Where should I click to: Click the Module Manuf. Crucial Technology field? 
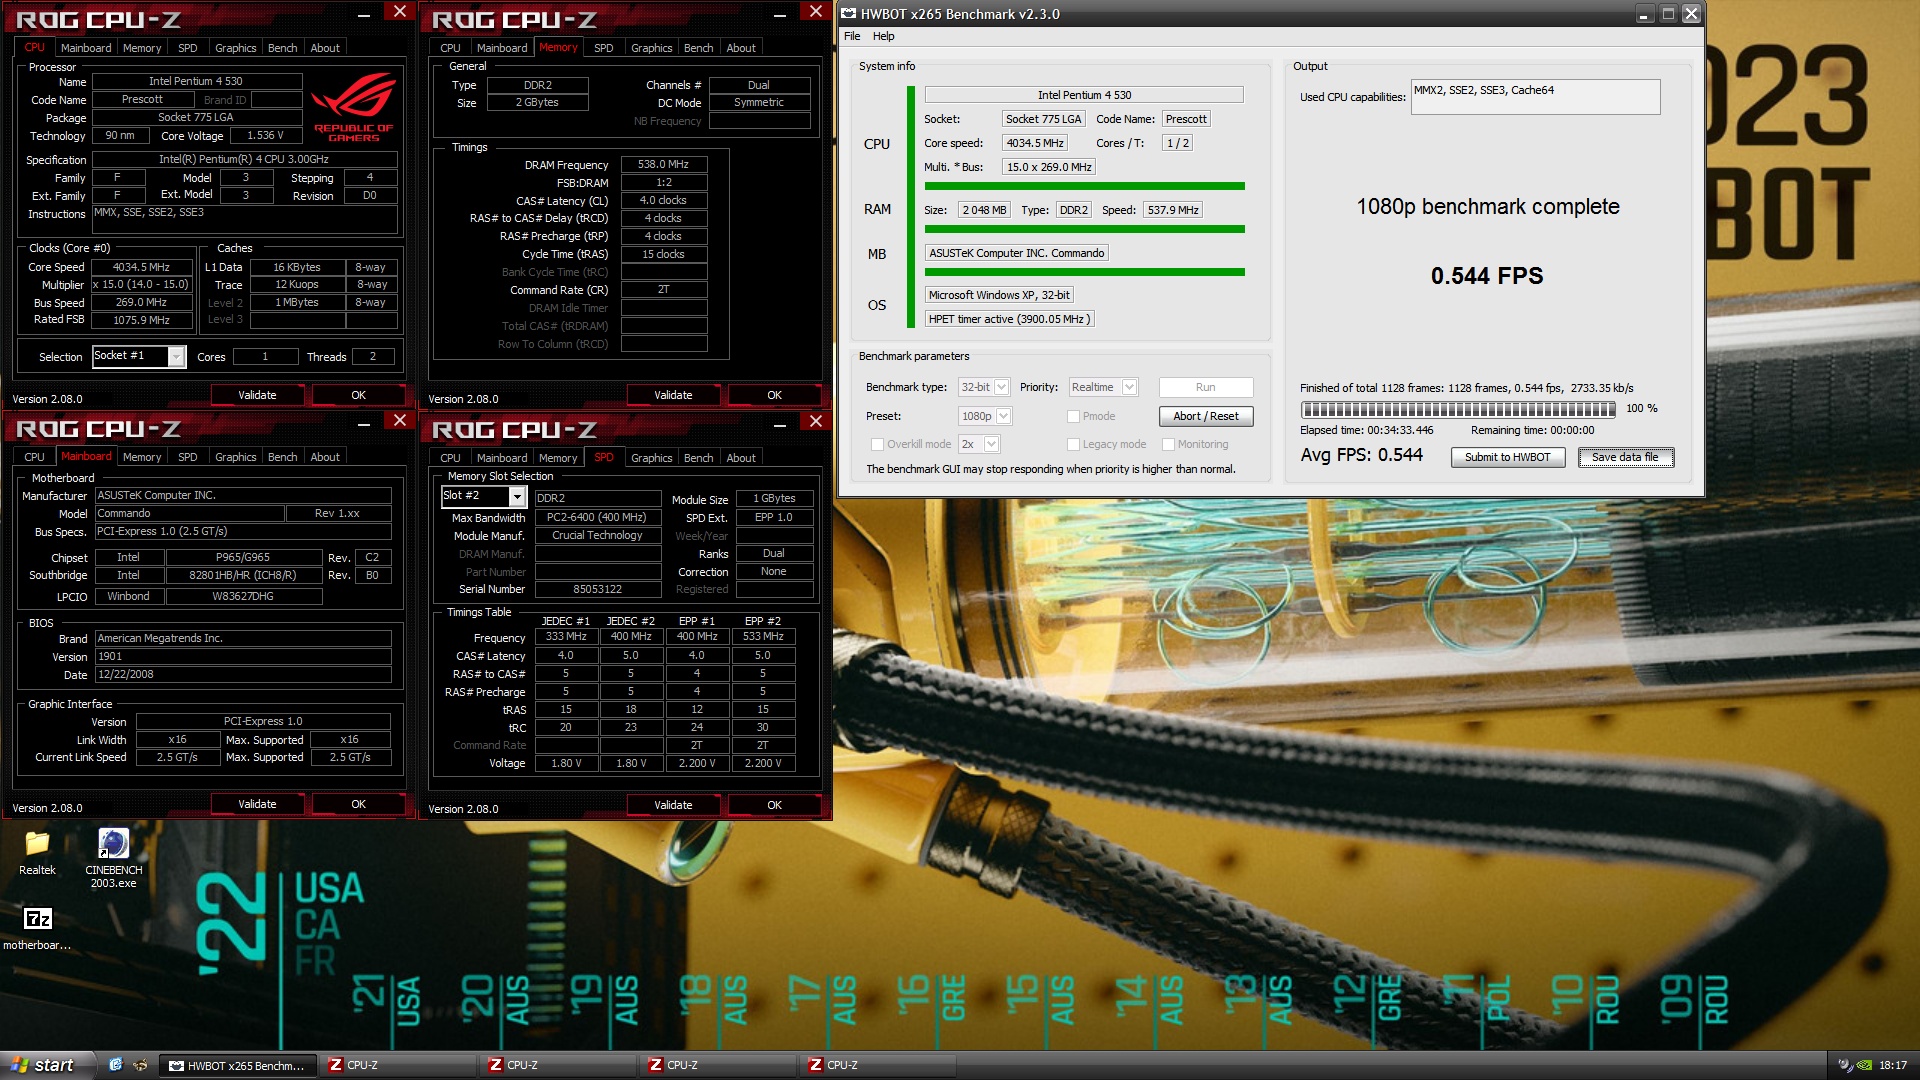(597, 535)
